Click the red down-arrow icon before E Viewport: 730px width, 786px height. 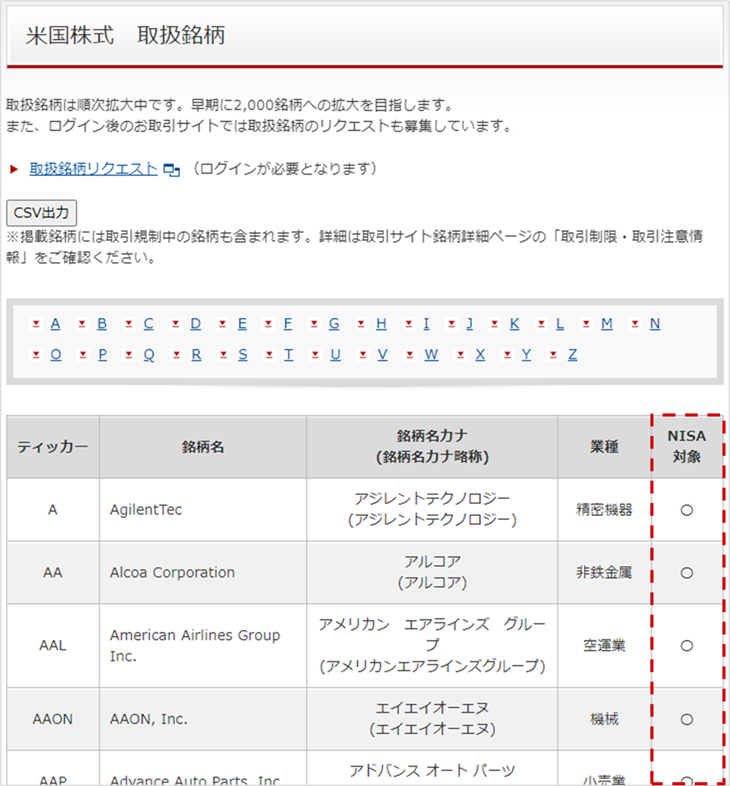pos(223,324)
